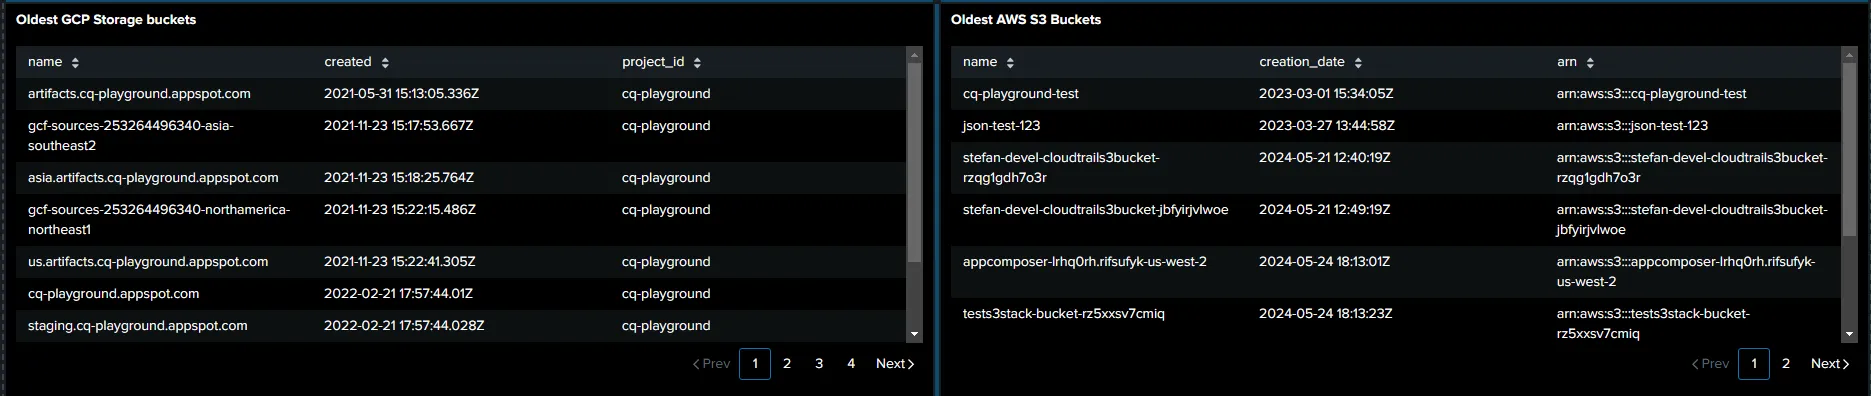The height and width of the screenshot is (396, 1871).
Task: Go to page 2 of AWS S3 buckets
Action: (x=1786, y=364)
